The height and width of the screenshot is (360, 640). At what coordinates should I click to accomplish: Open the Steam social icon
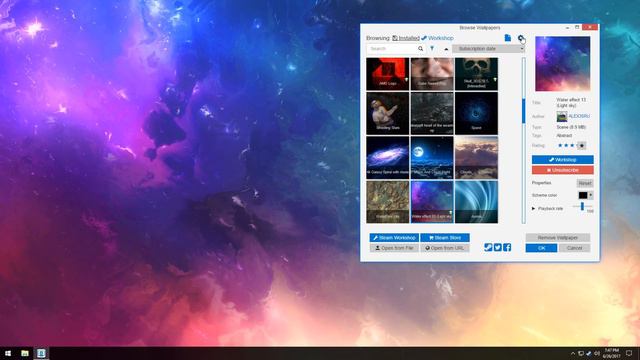(x=488, y=247)
